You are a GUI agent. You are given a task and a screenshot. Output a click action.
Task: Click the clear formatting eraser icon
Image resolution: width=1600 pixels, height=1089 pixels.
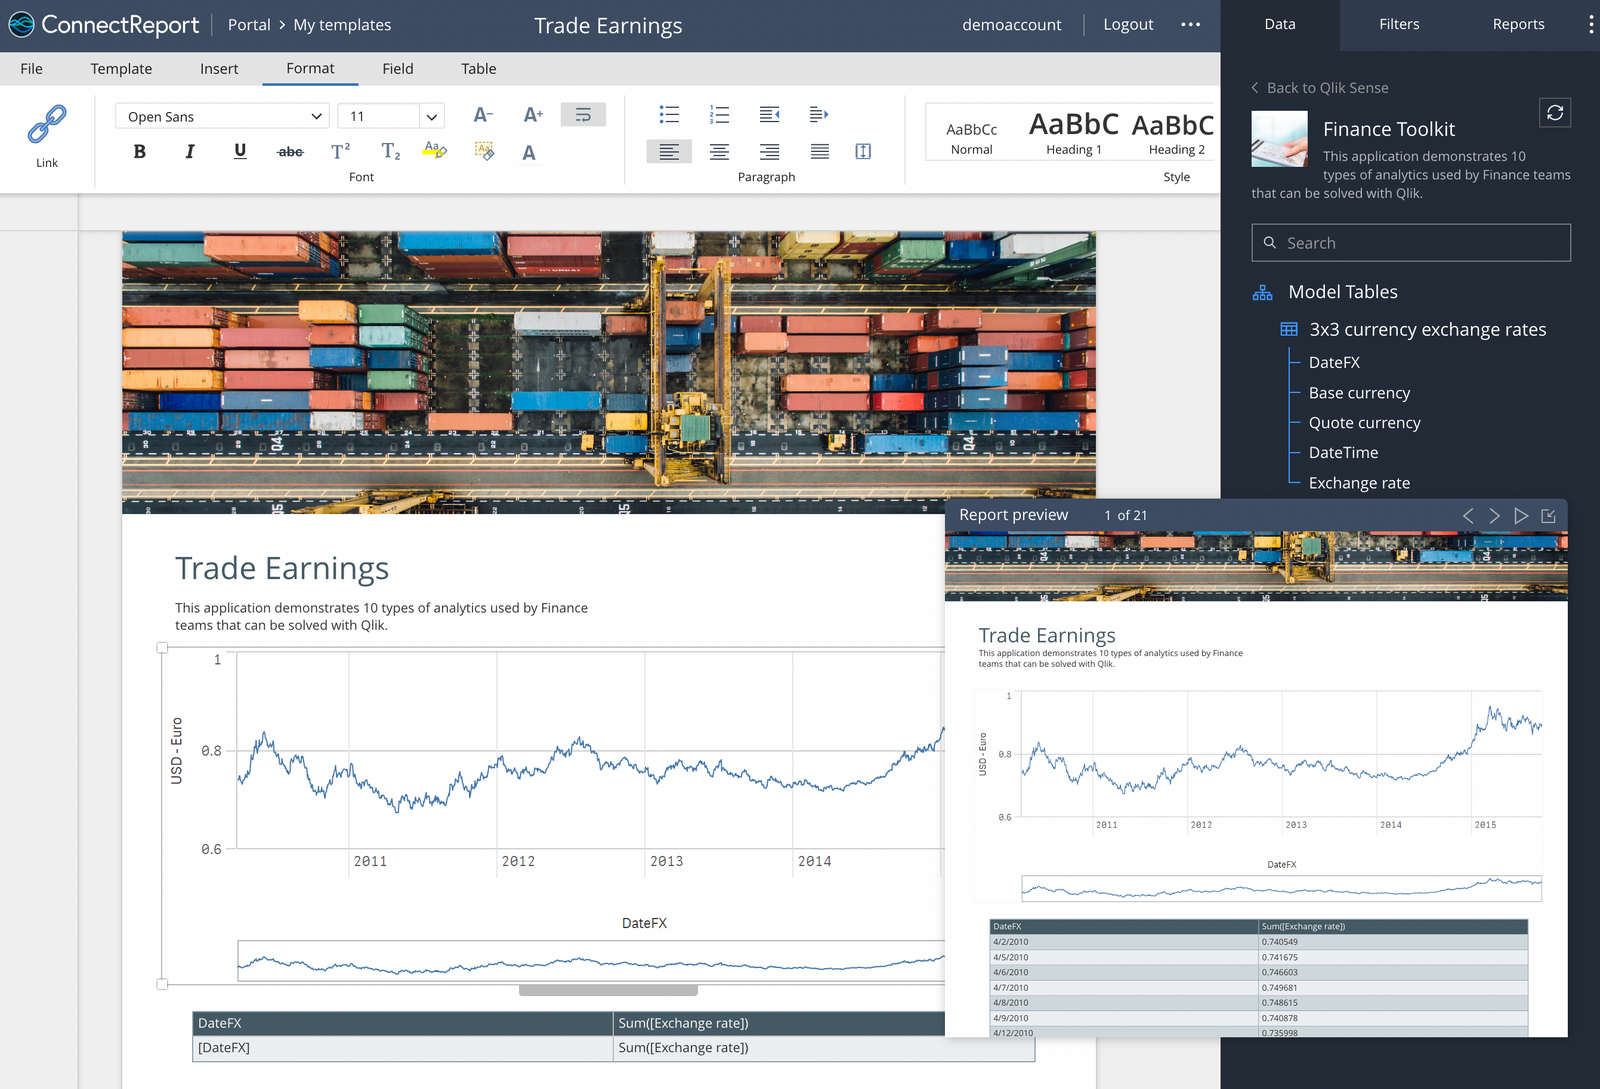pos(485,151)
